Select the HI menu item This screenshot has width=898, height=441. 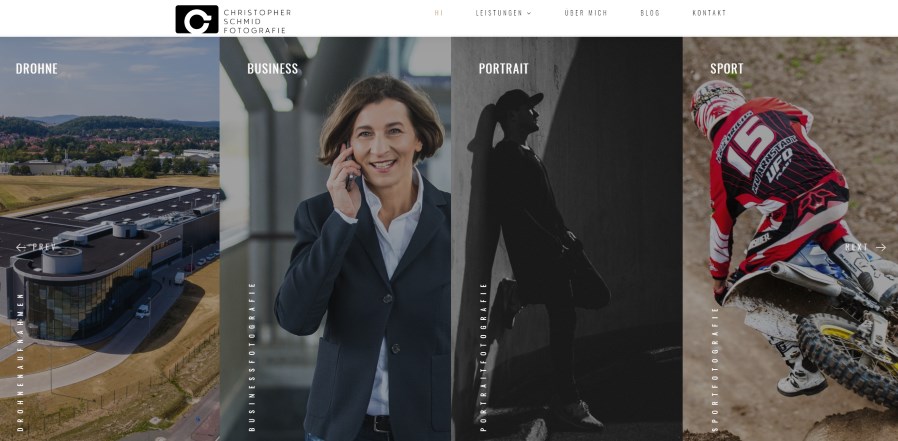click(439, 13)
